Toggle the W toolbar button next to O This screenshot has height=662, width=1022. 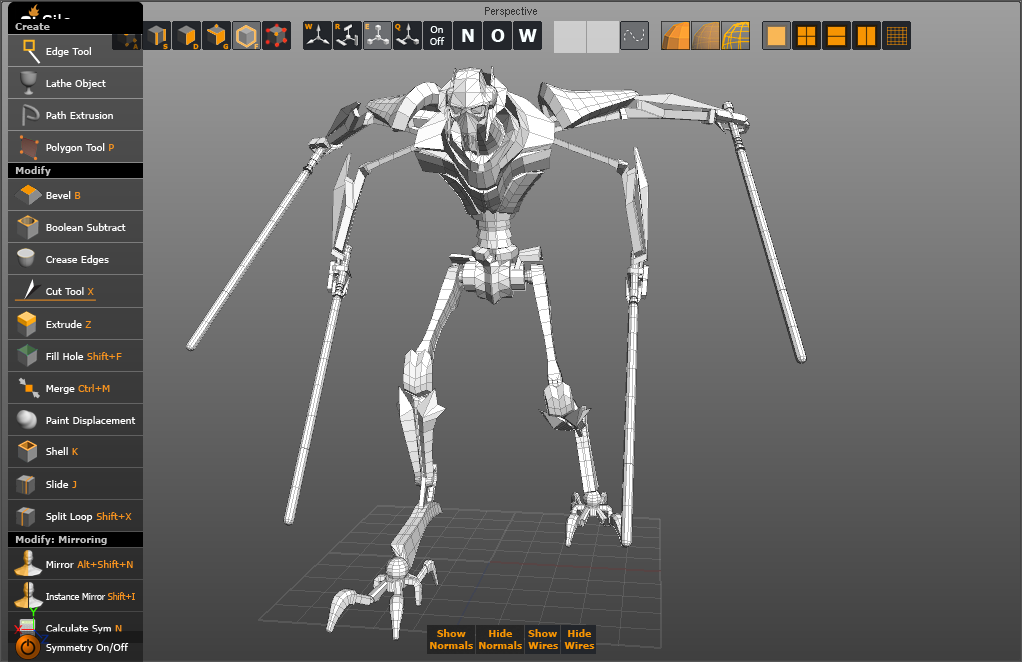tap(528, 35)
